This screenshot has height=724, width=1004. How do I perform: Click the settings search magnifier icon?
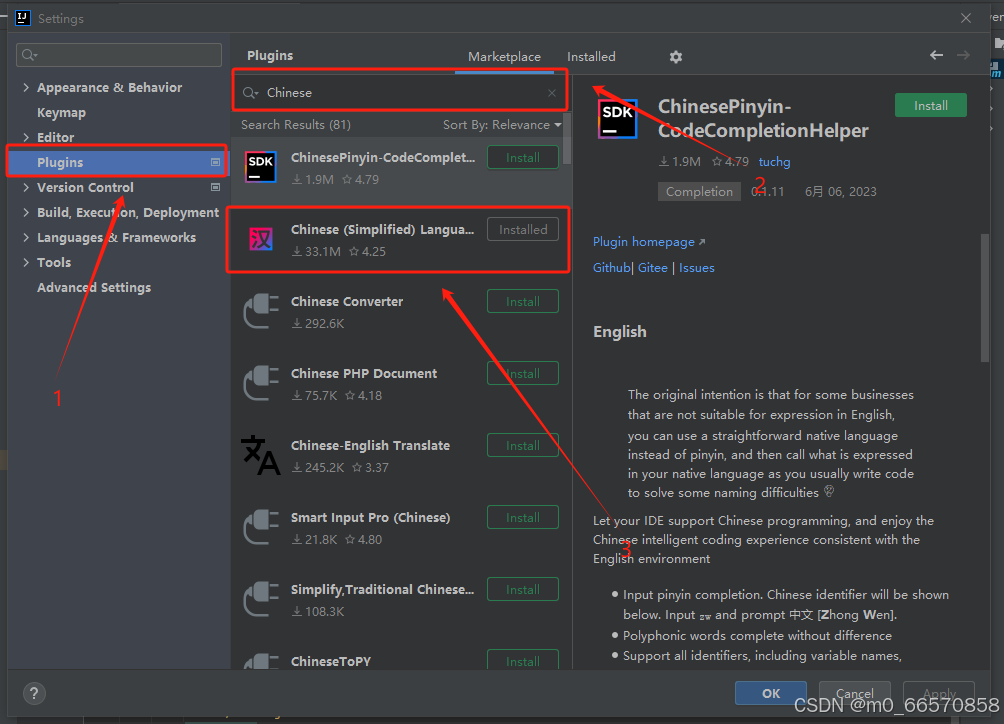pyautogui.click(x=29, y=55)
